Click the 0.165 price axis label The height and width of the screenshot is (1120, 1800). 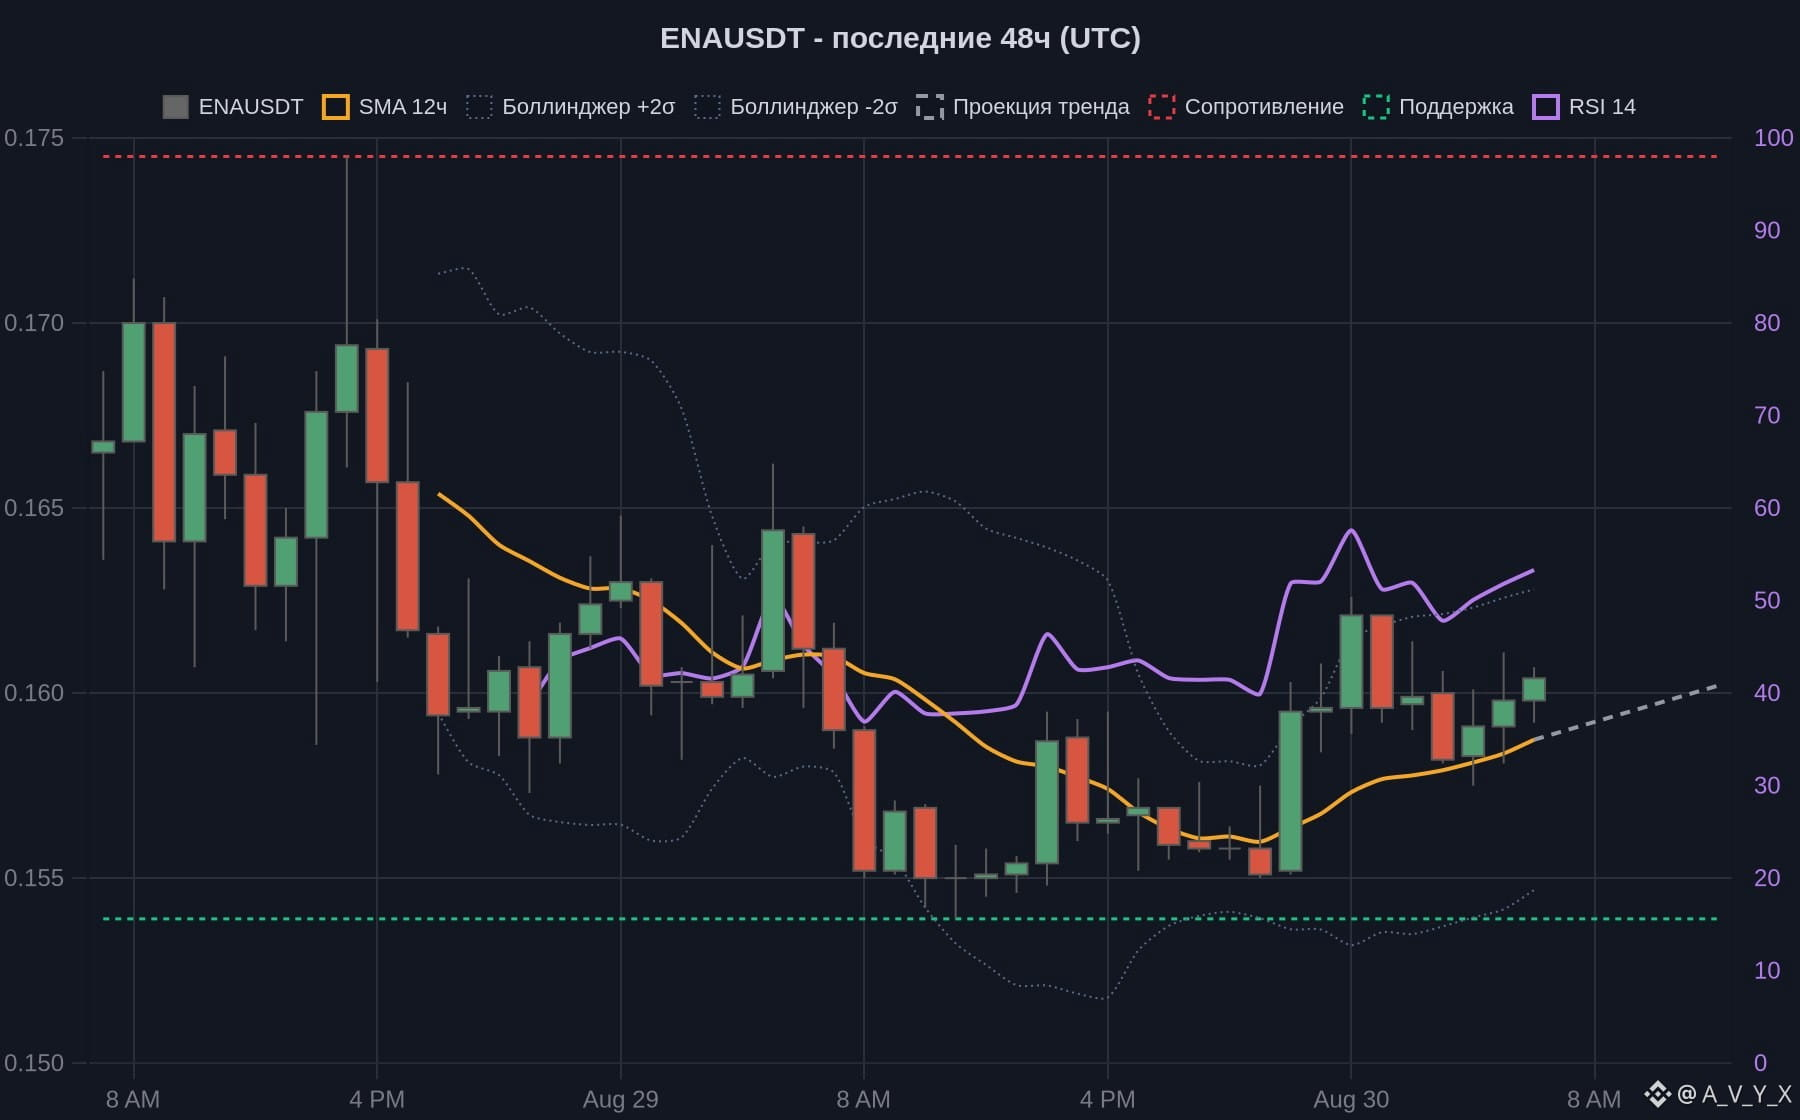point(34,507)
